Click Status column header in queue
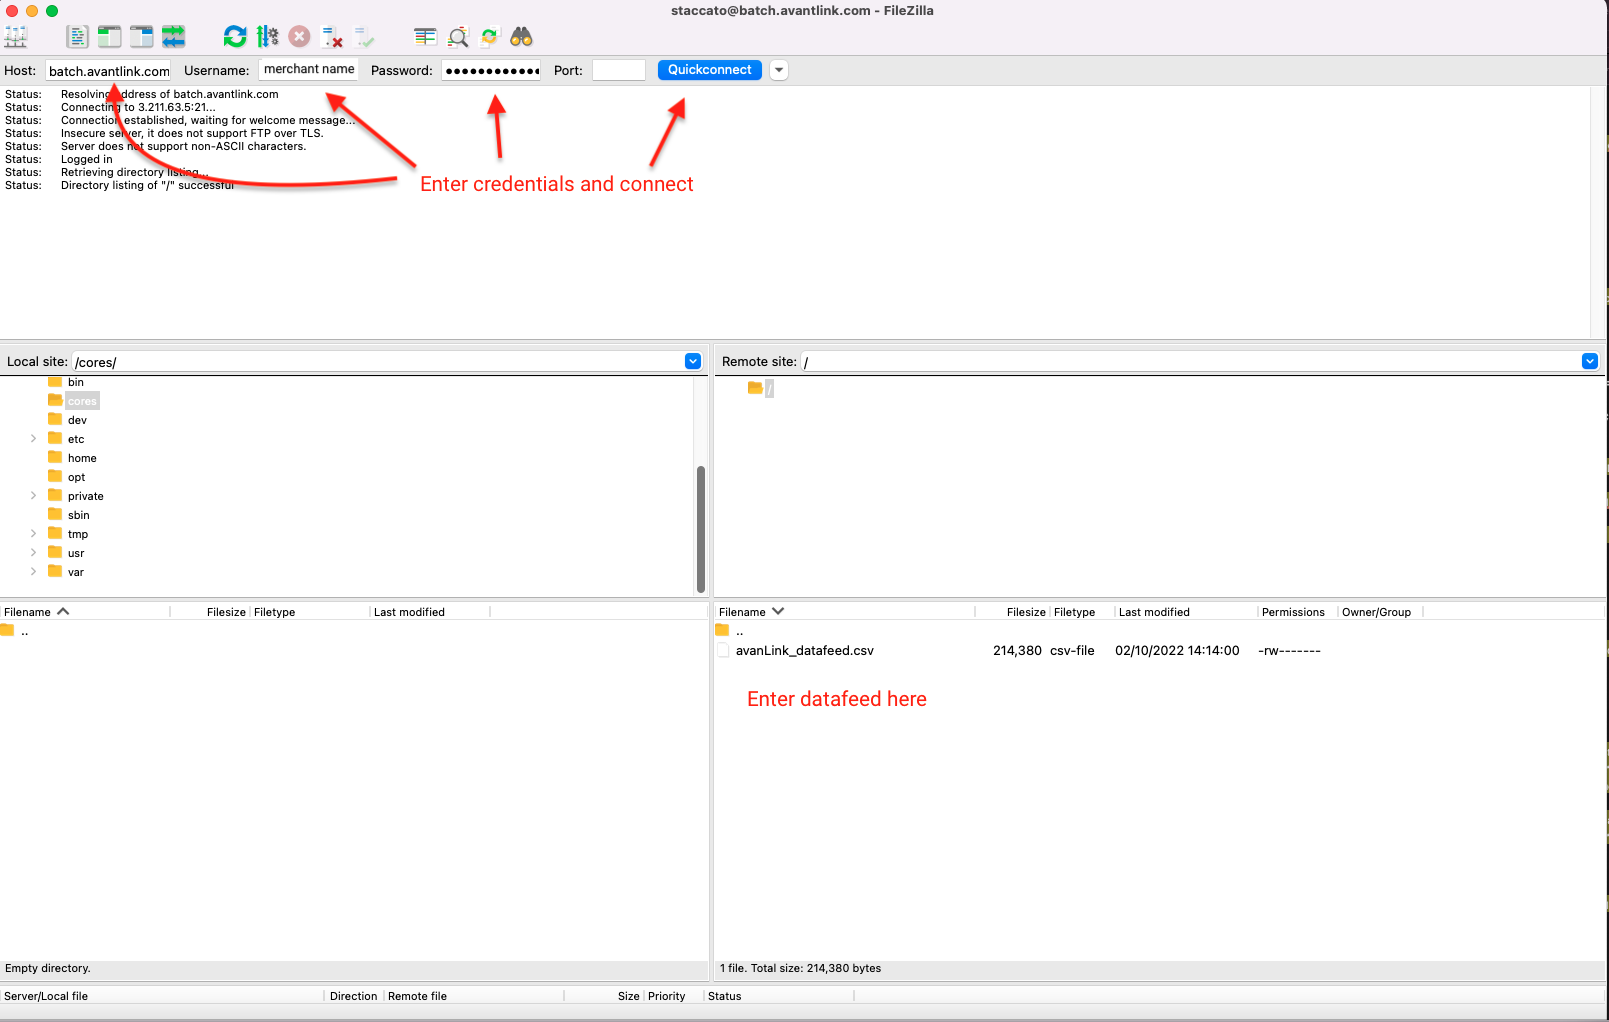 (x=779, y=996)
